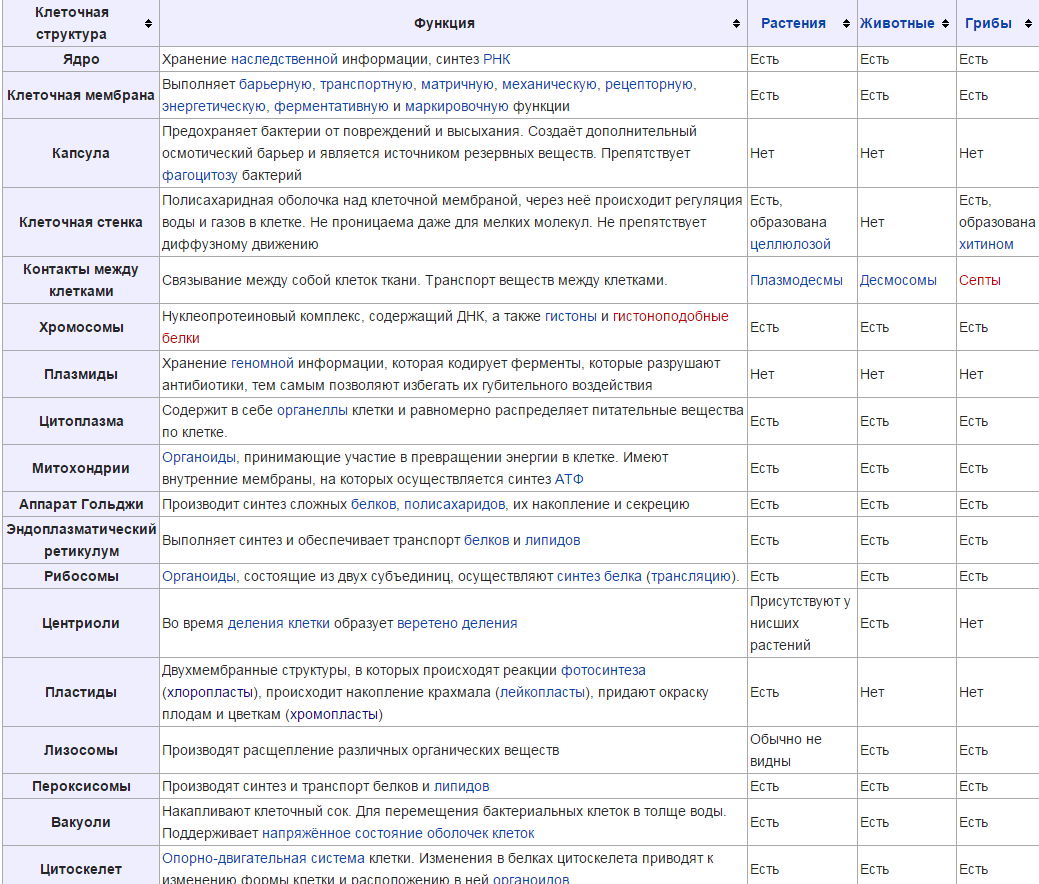Click sort arrows in Грибы column header

(1028, 23)
